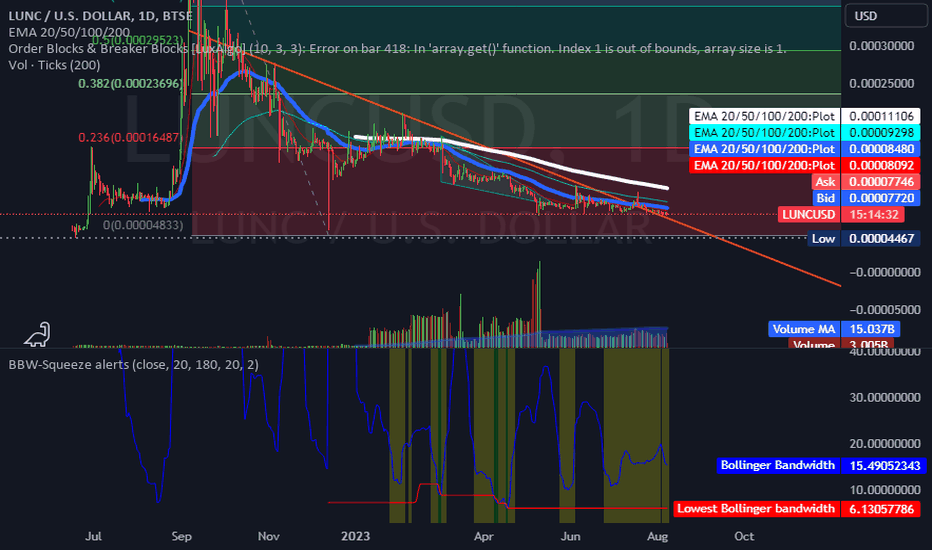The width and height of the screenshot is (932, 550).
Task: Click the blue EMA plot label 0.00008480
Action: click(804, 149)
